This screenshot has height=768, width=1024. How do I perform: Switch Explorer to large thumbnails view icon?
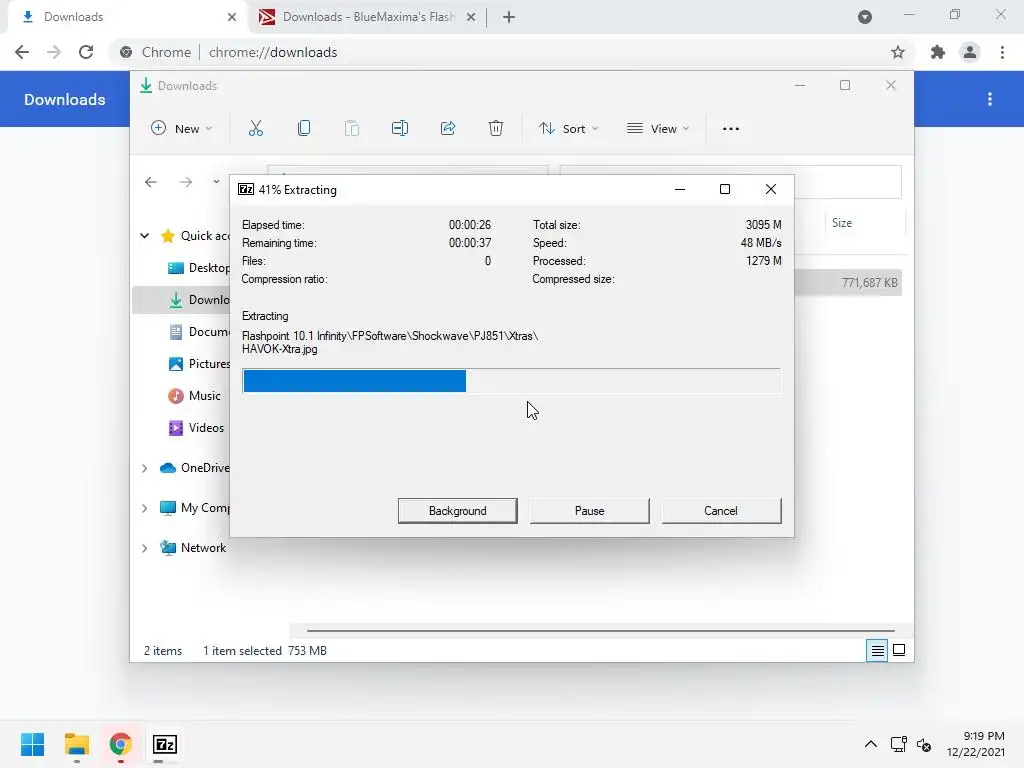pyautogui.click(x=899, y=650)
